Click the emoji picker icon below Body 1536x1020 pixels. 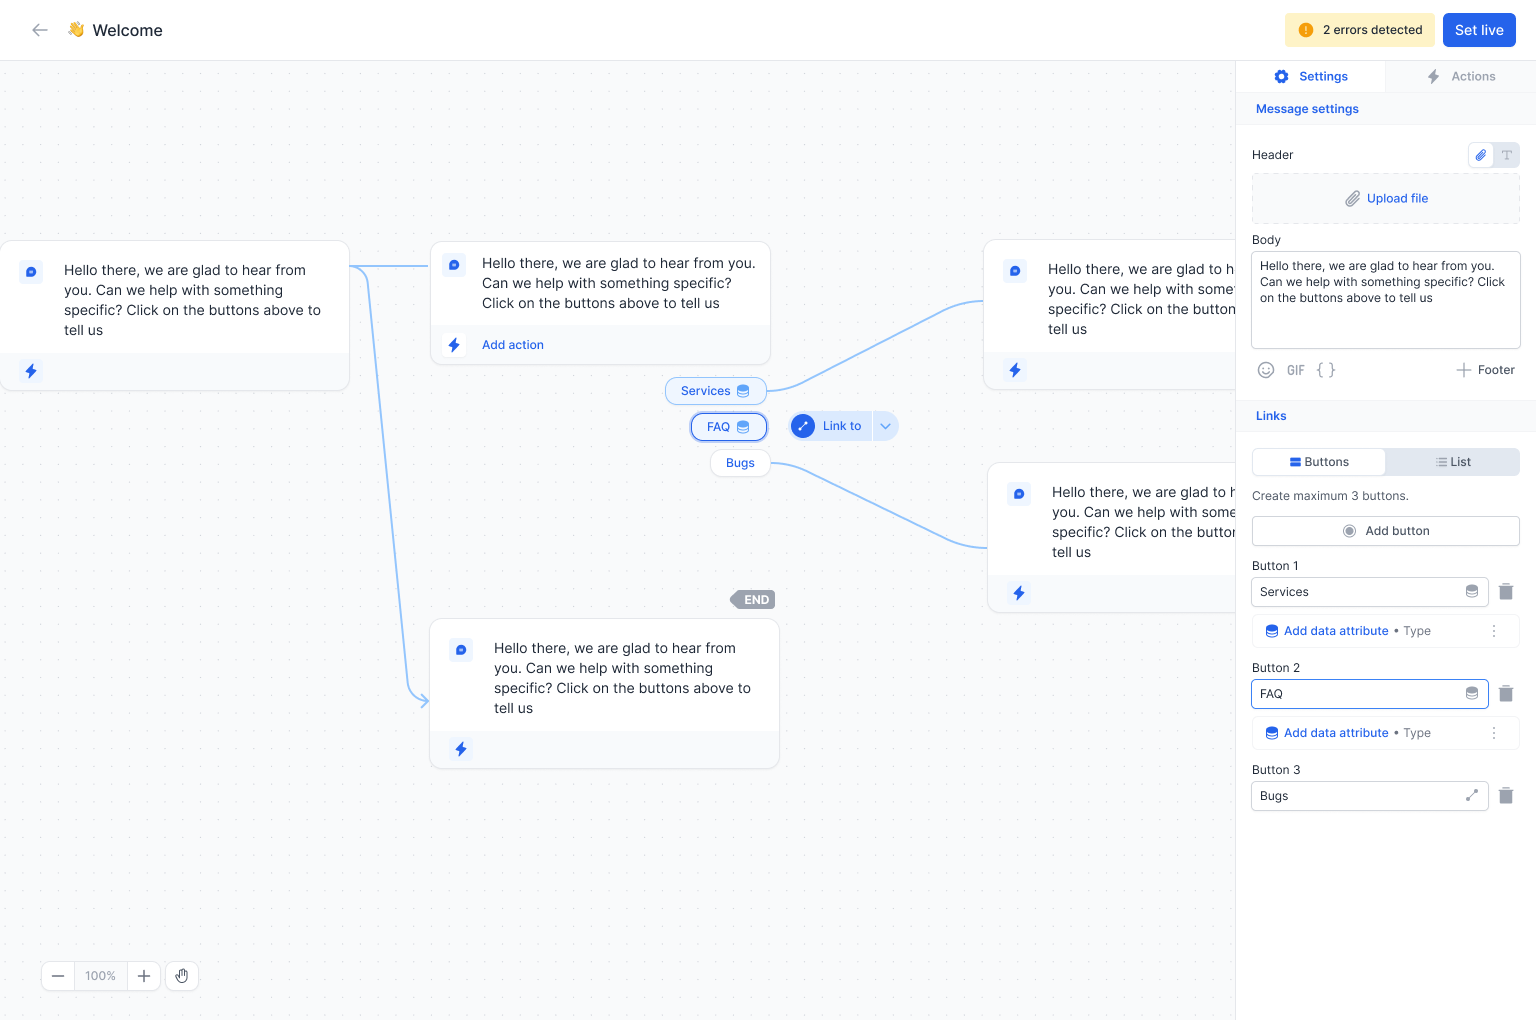1266,370
